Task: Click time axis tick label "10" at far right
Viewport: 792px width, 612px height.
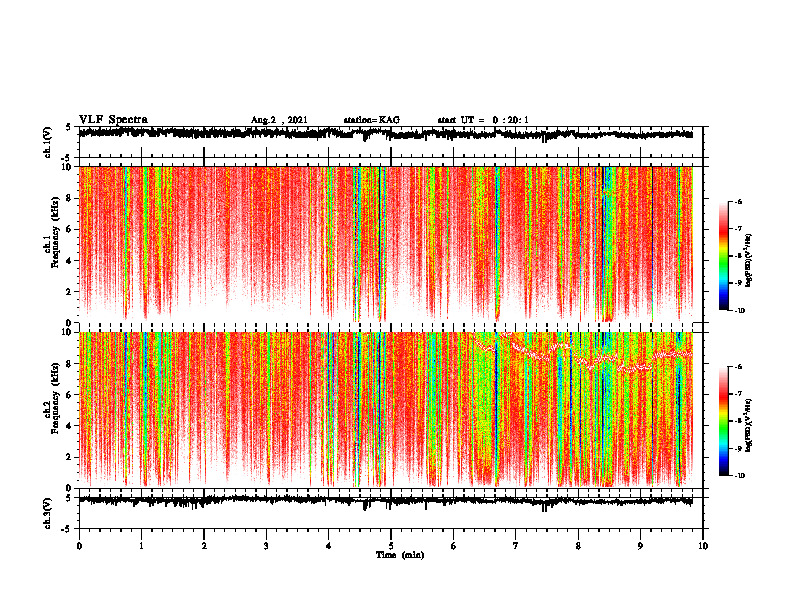Action: pyautogui.click(x=703, y=546)
